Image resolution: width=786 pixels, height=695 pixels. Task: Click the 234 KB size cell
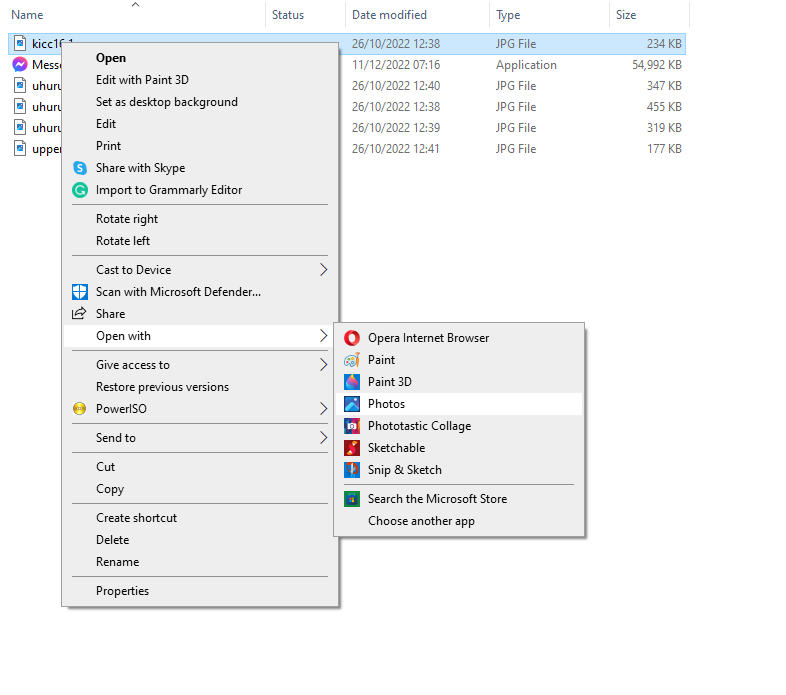click(x=664, y=44)
